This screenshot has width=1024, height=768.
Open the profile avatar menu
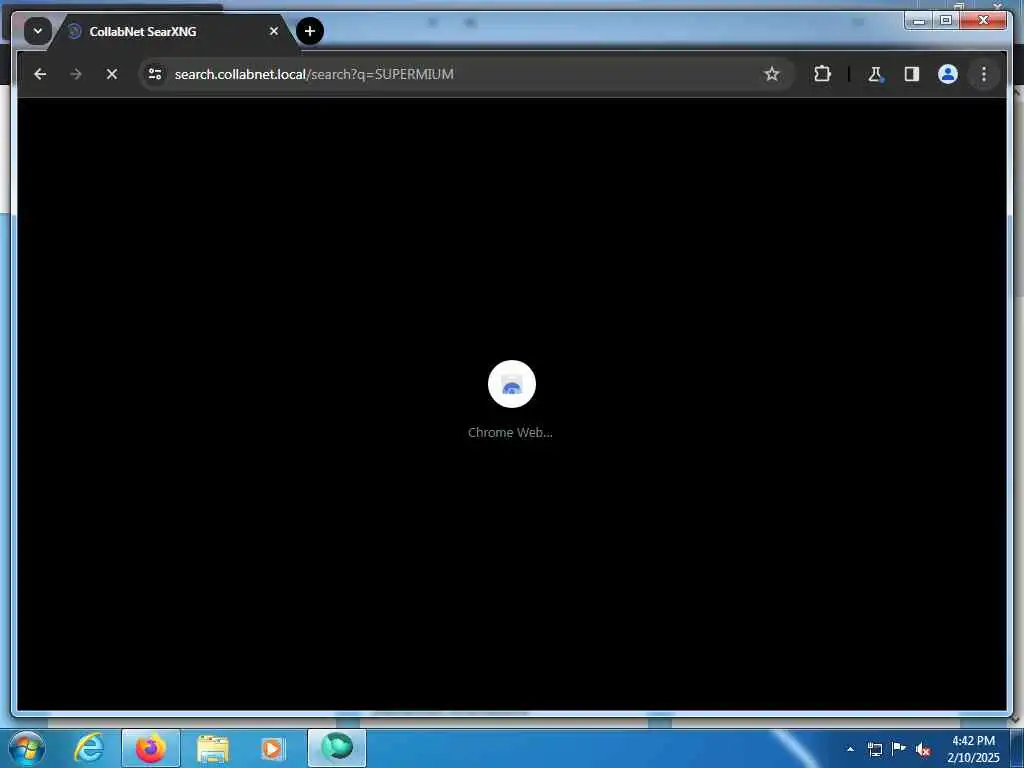tap(948, 74)
